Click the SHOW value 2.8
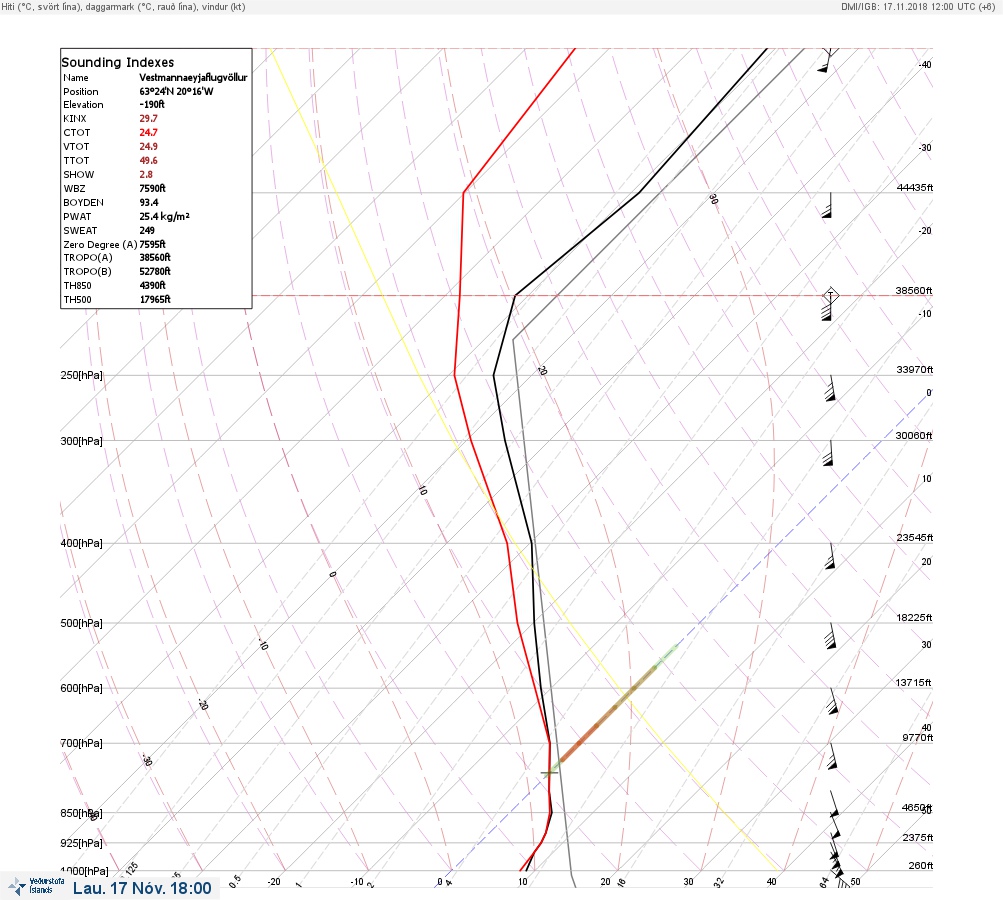This screenshot has height=900, width=1003. tap(146, 175)
